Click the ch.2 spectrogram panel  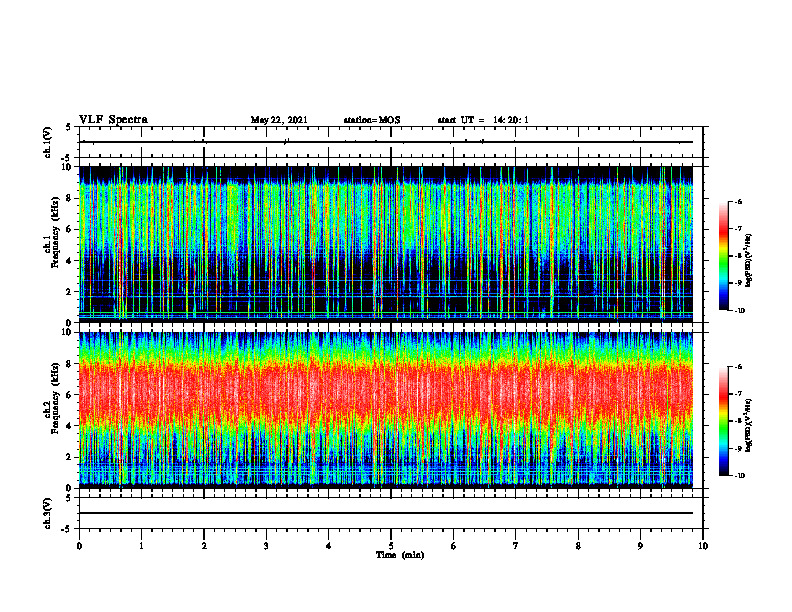coord(386,410)
